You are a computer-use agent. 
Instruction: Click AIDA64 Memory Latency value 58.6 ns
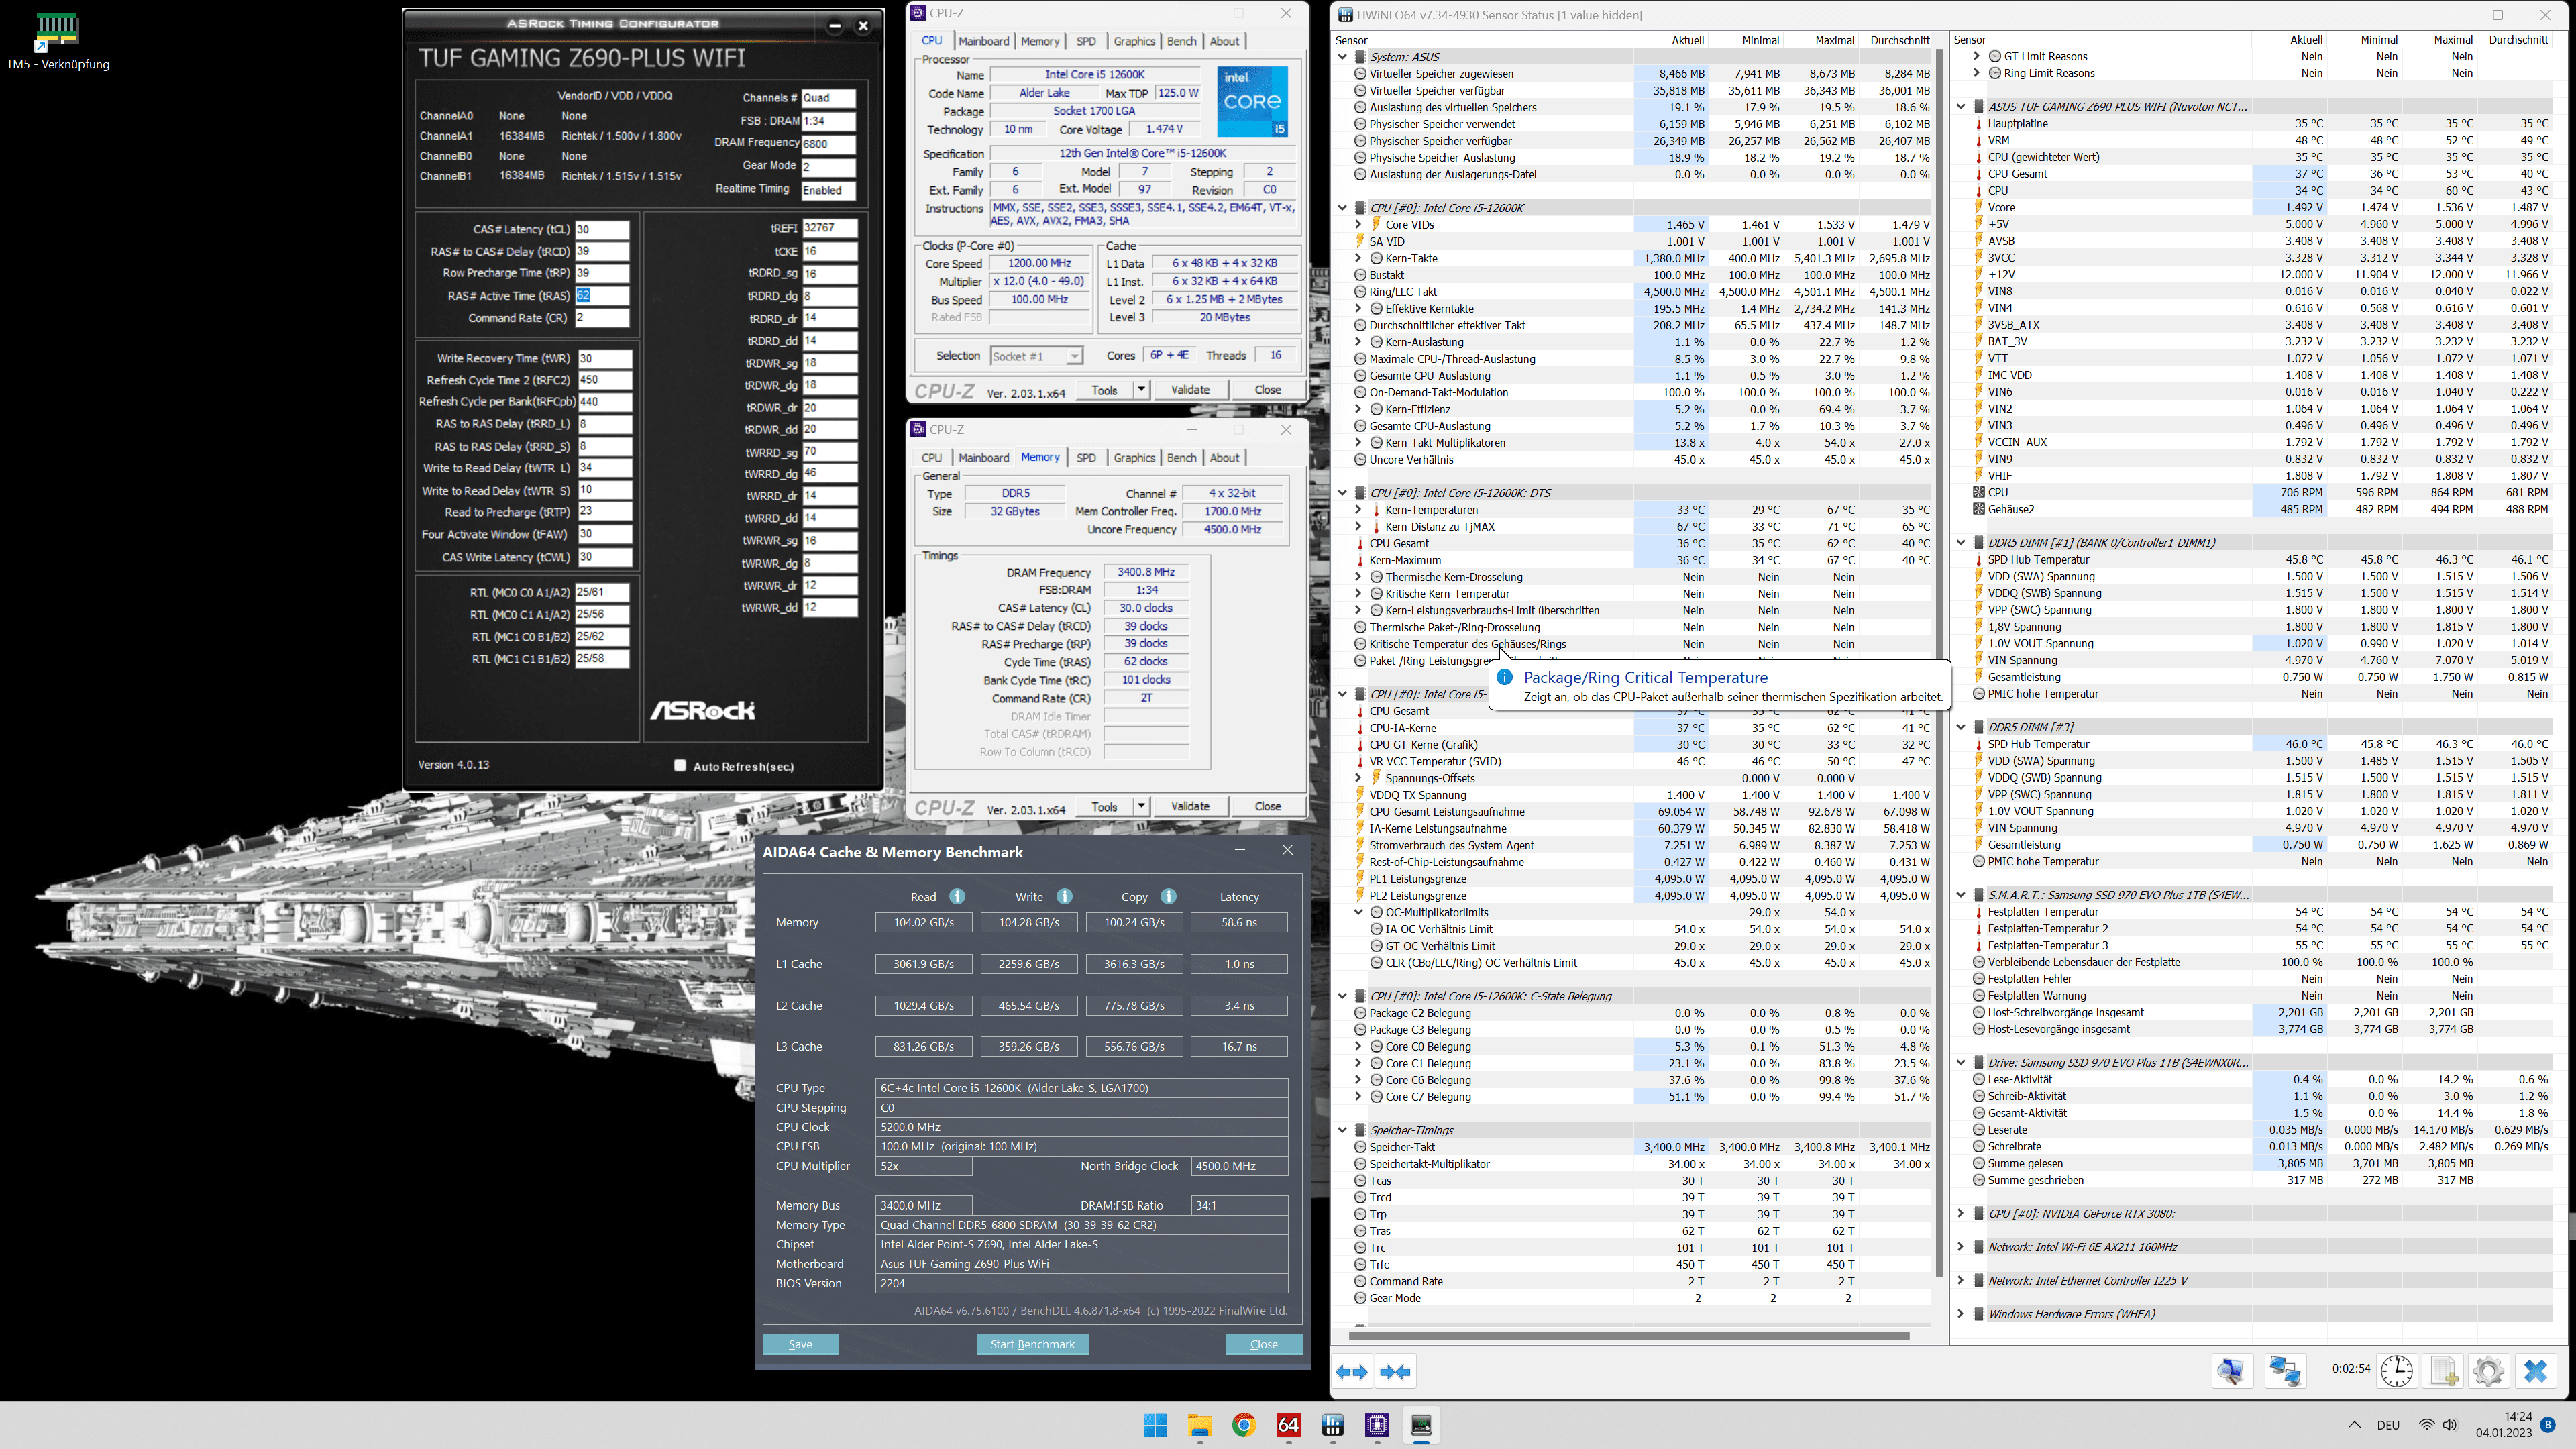point(1239,923)
